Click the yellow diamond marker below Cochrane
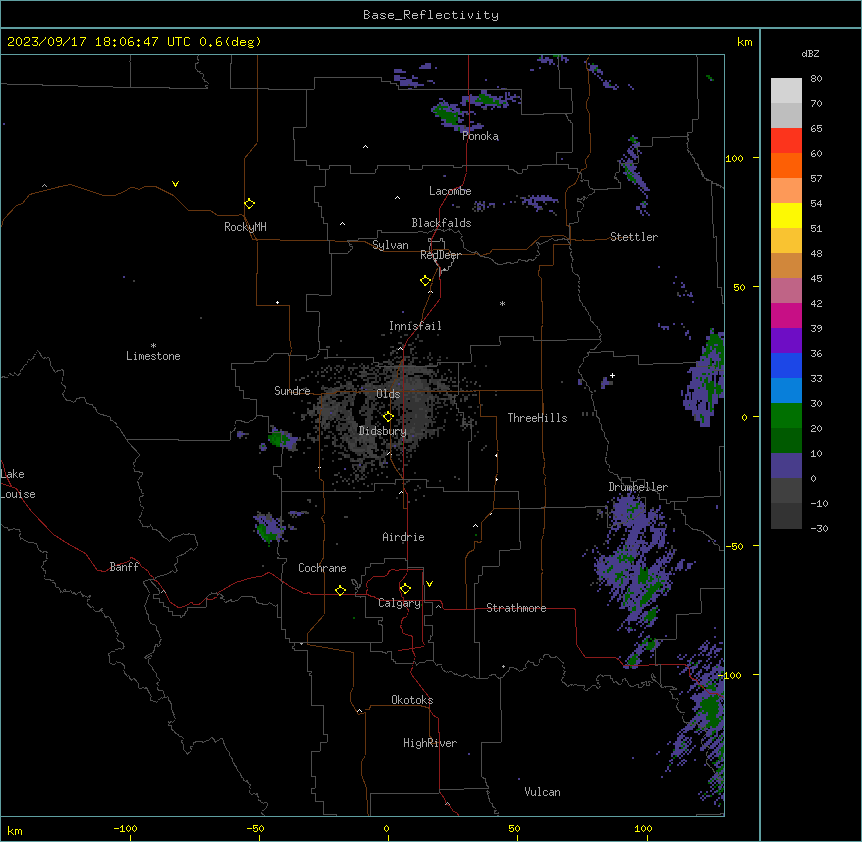This screenshot has height=842, width=862. click(340, 590)
